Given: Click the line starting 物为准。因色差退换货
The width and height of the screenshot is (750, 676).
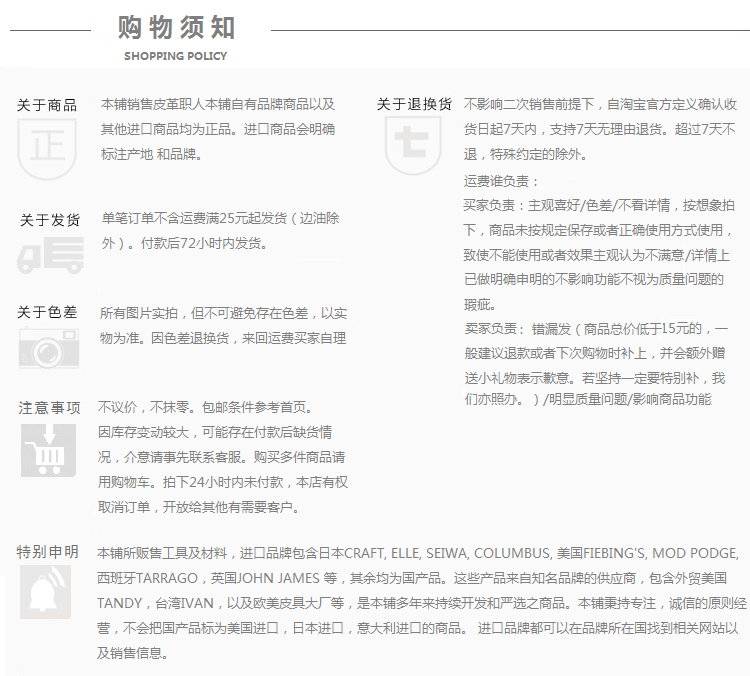Looking at the screenshot, I should point(223,338).
